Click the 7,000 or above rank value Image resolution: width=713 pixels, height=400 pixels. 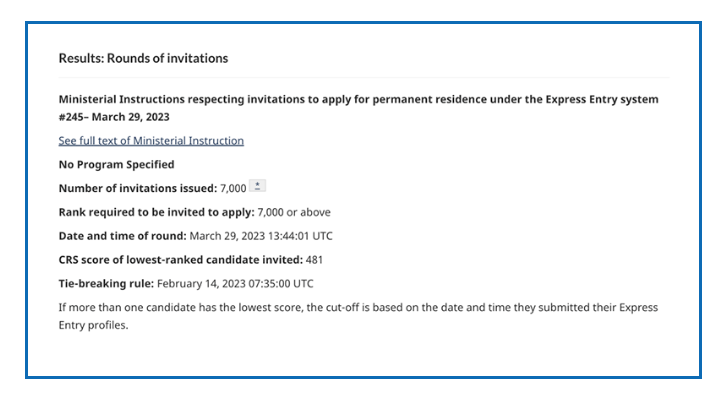(x=294, y=212)
